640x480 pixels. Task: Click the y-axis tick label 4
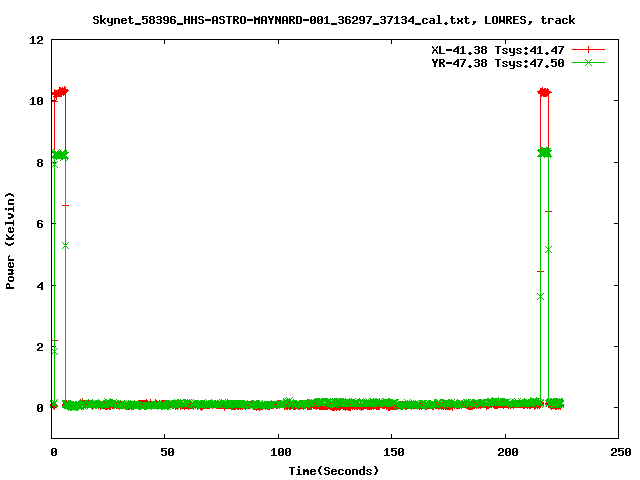40,286
